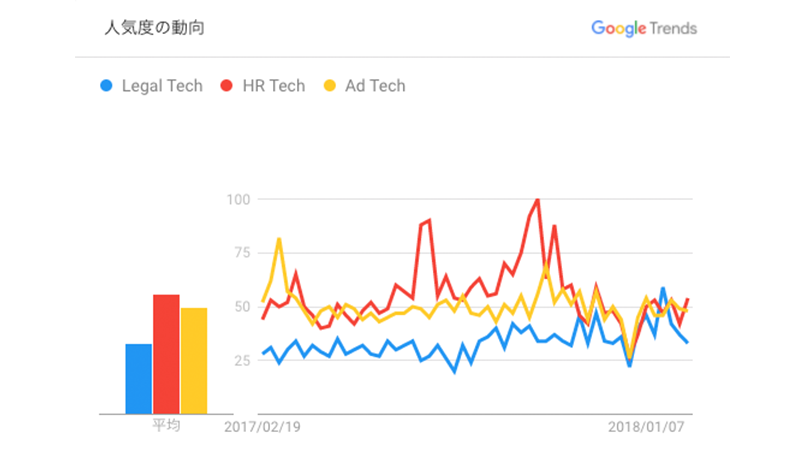Screen dimensions: 800x450
Task: Click the red HR Tech legend dot
Action: pyautogui.click(x=227, y=86)
